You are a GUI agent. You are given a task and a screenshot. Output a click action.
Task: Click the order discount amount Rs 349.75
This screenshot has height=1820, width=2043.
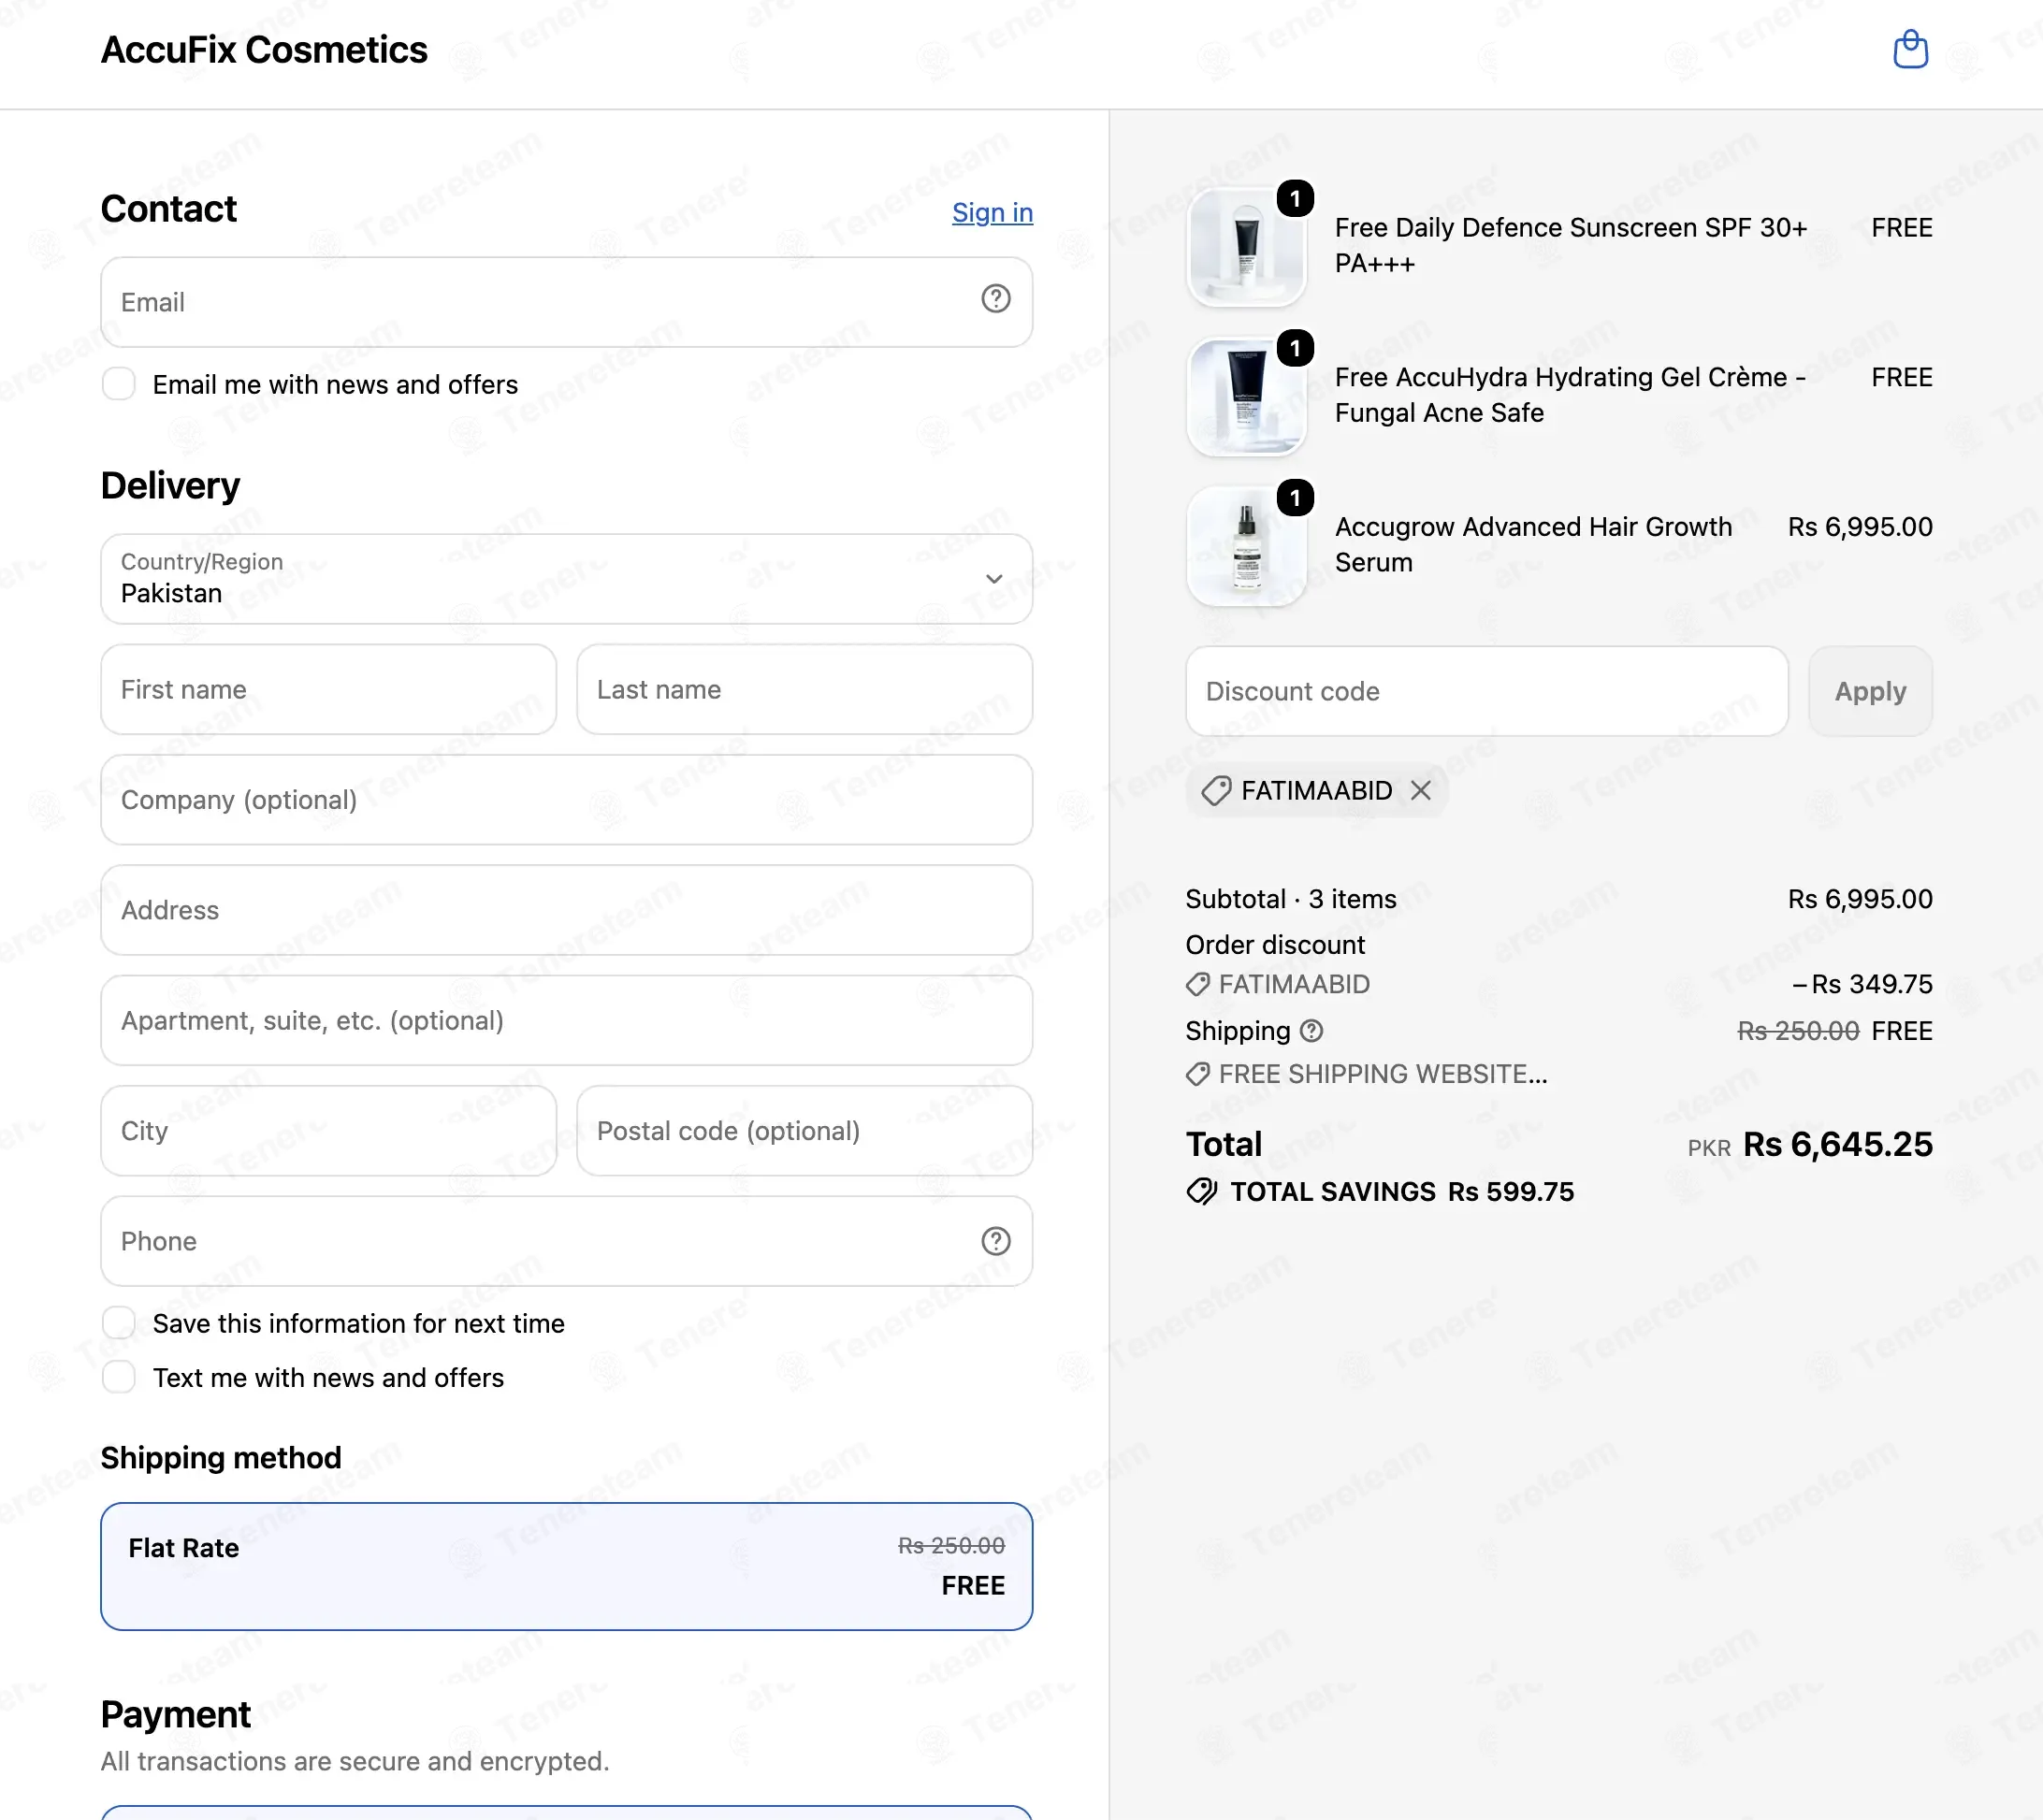tap(1862, 985)
